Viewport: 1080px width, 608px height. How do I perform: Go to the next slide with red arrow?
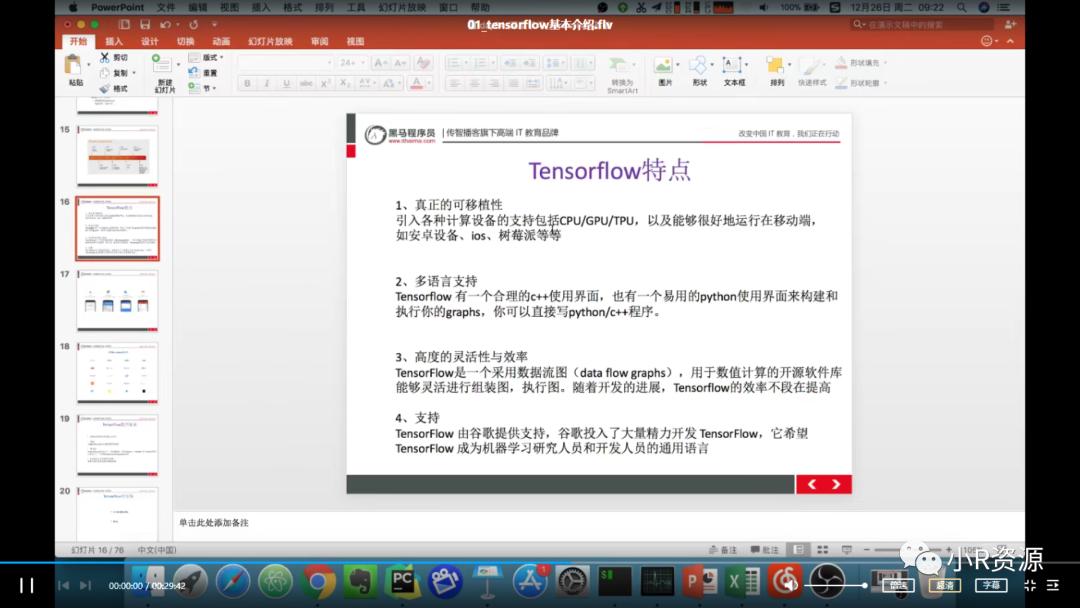click(837, 485)
